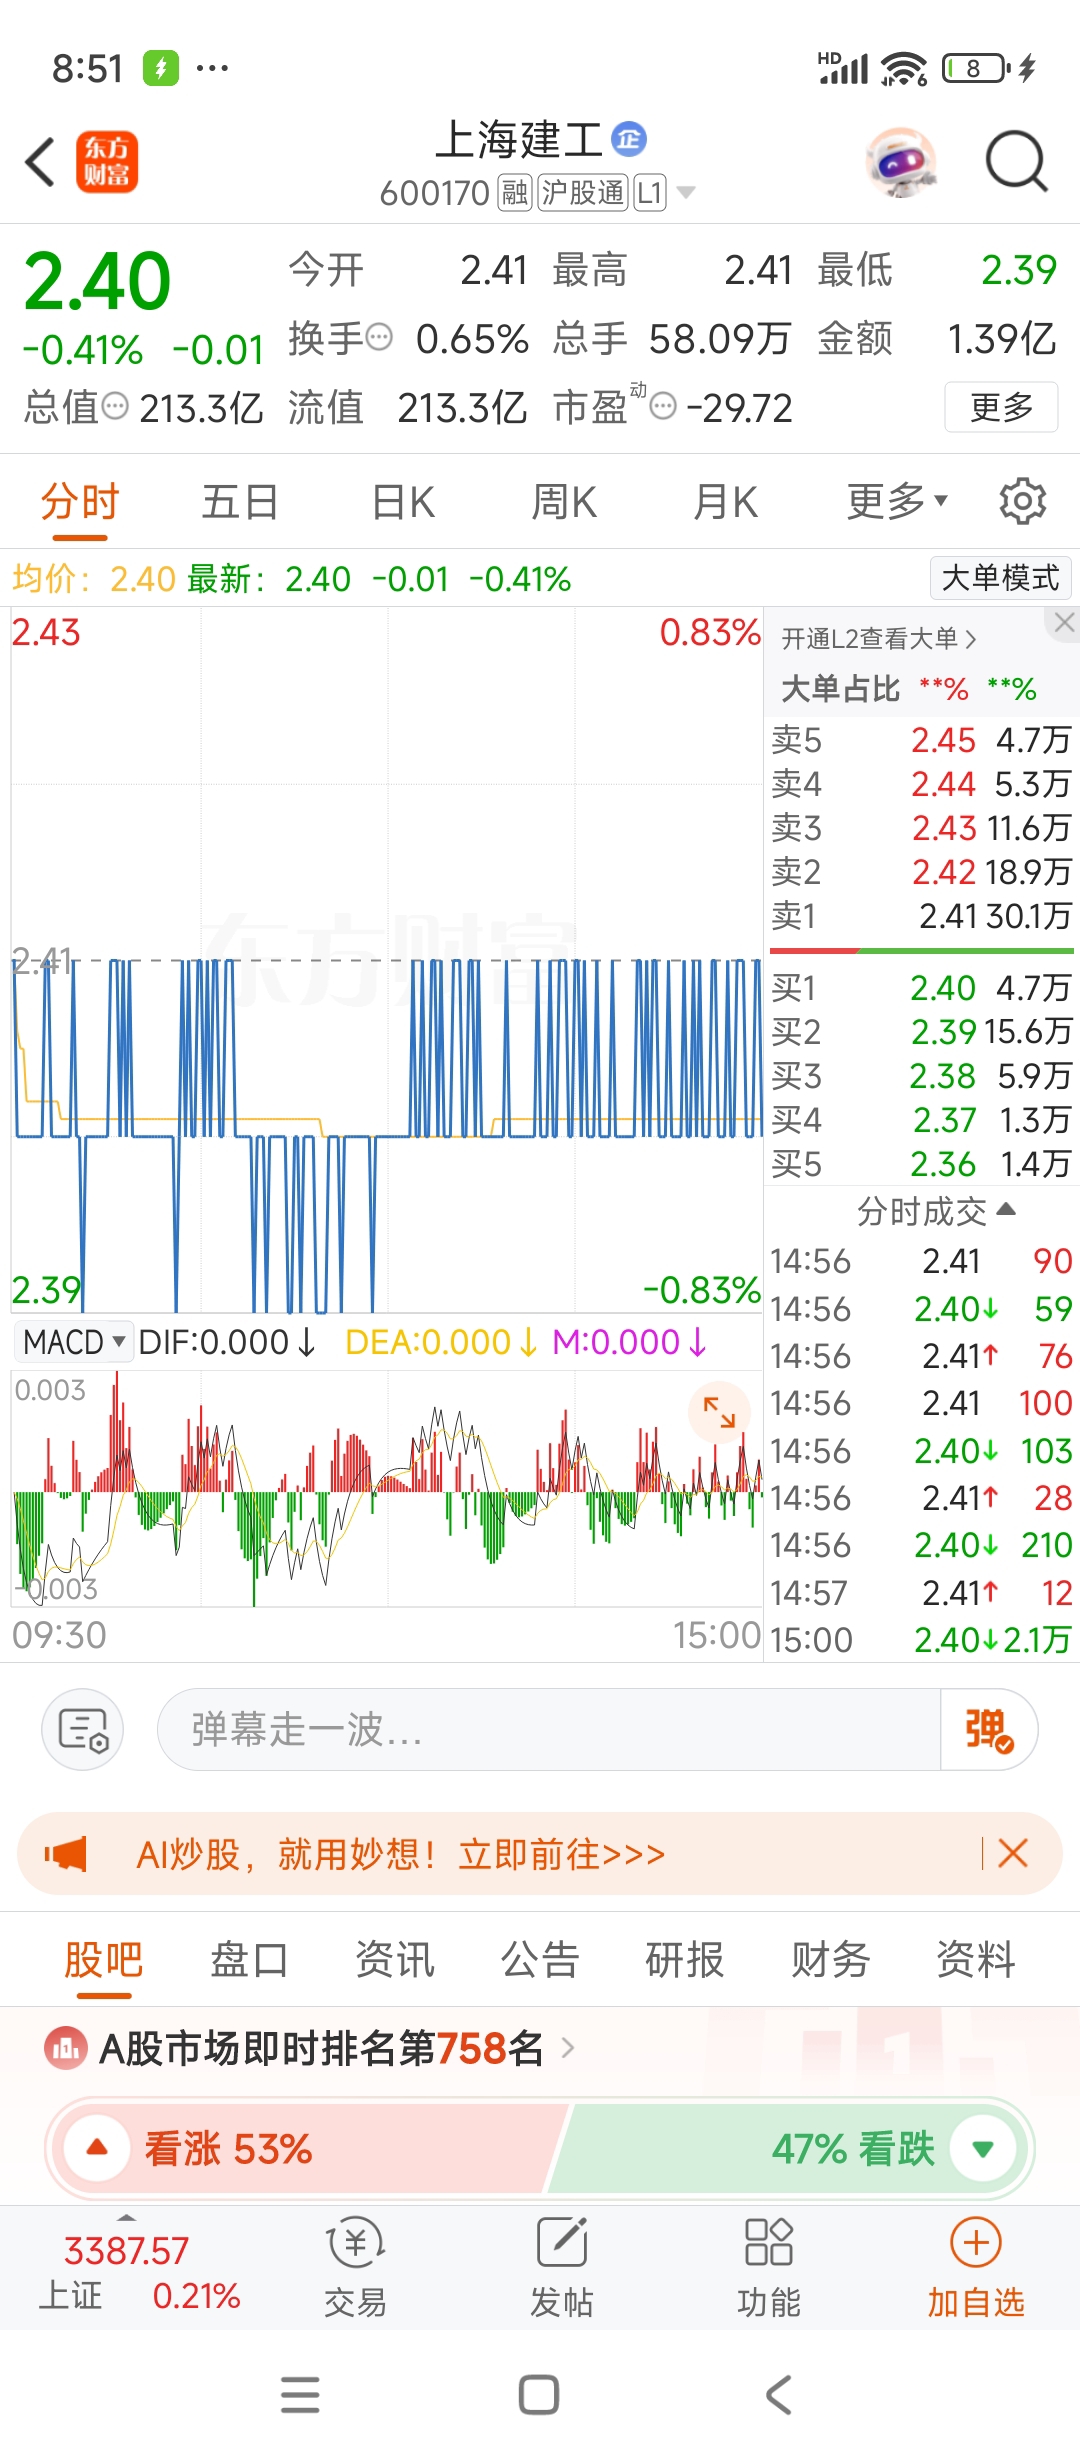Image resolution: width=1080 pixels, height=2460 pixels.
Task: Select 14:57 trade row 2.41
Action: tap(921, 1593)
